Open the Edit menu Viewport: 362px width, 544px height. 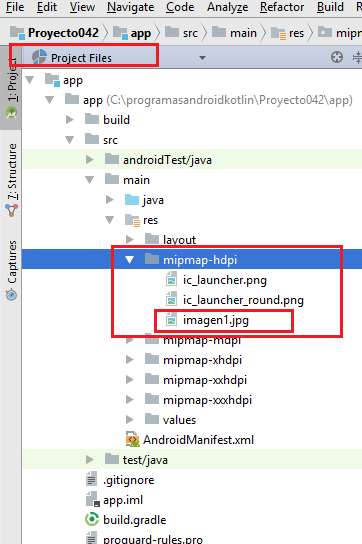[47, 7]
